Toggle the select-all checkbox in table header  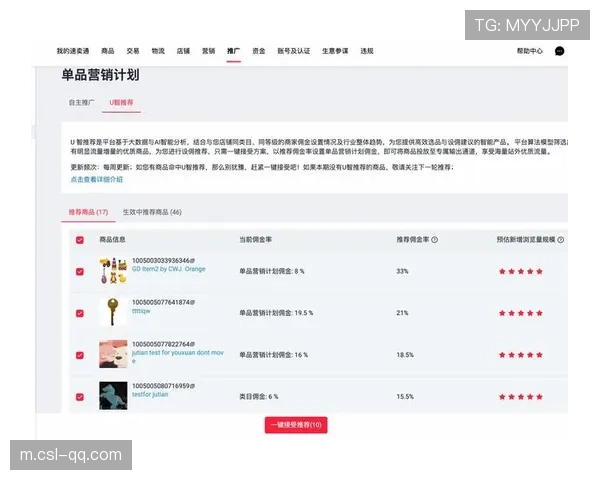click(80, 240)
